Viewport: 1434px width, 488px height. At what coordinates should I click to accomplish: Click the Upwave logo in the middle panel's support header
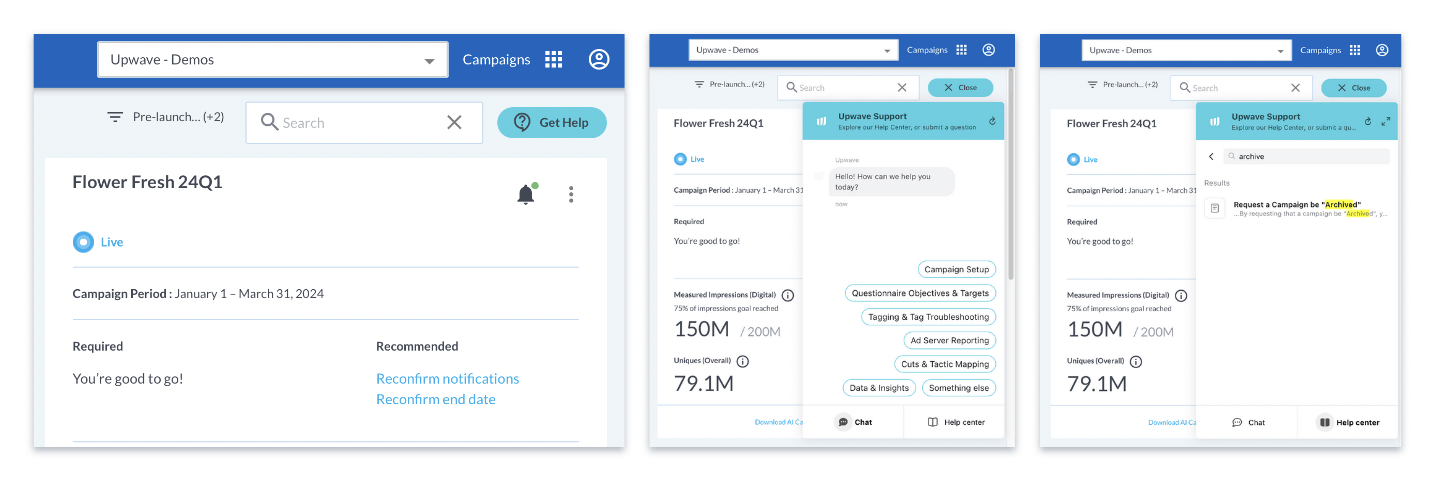821,122
